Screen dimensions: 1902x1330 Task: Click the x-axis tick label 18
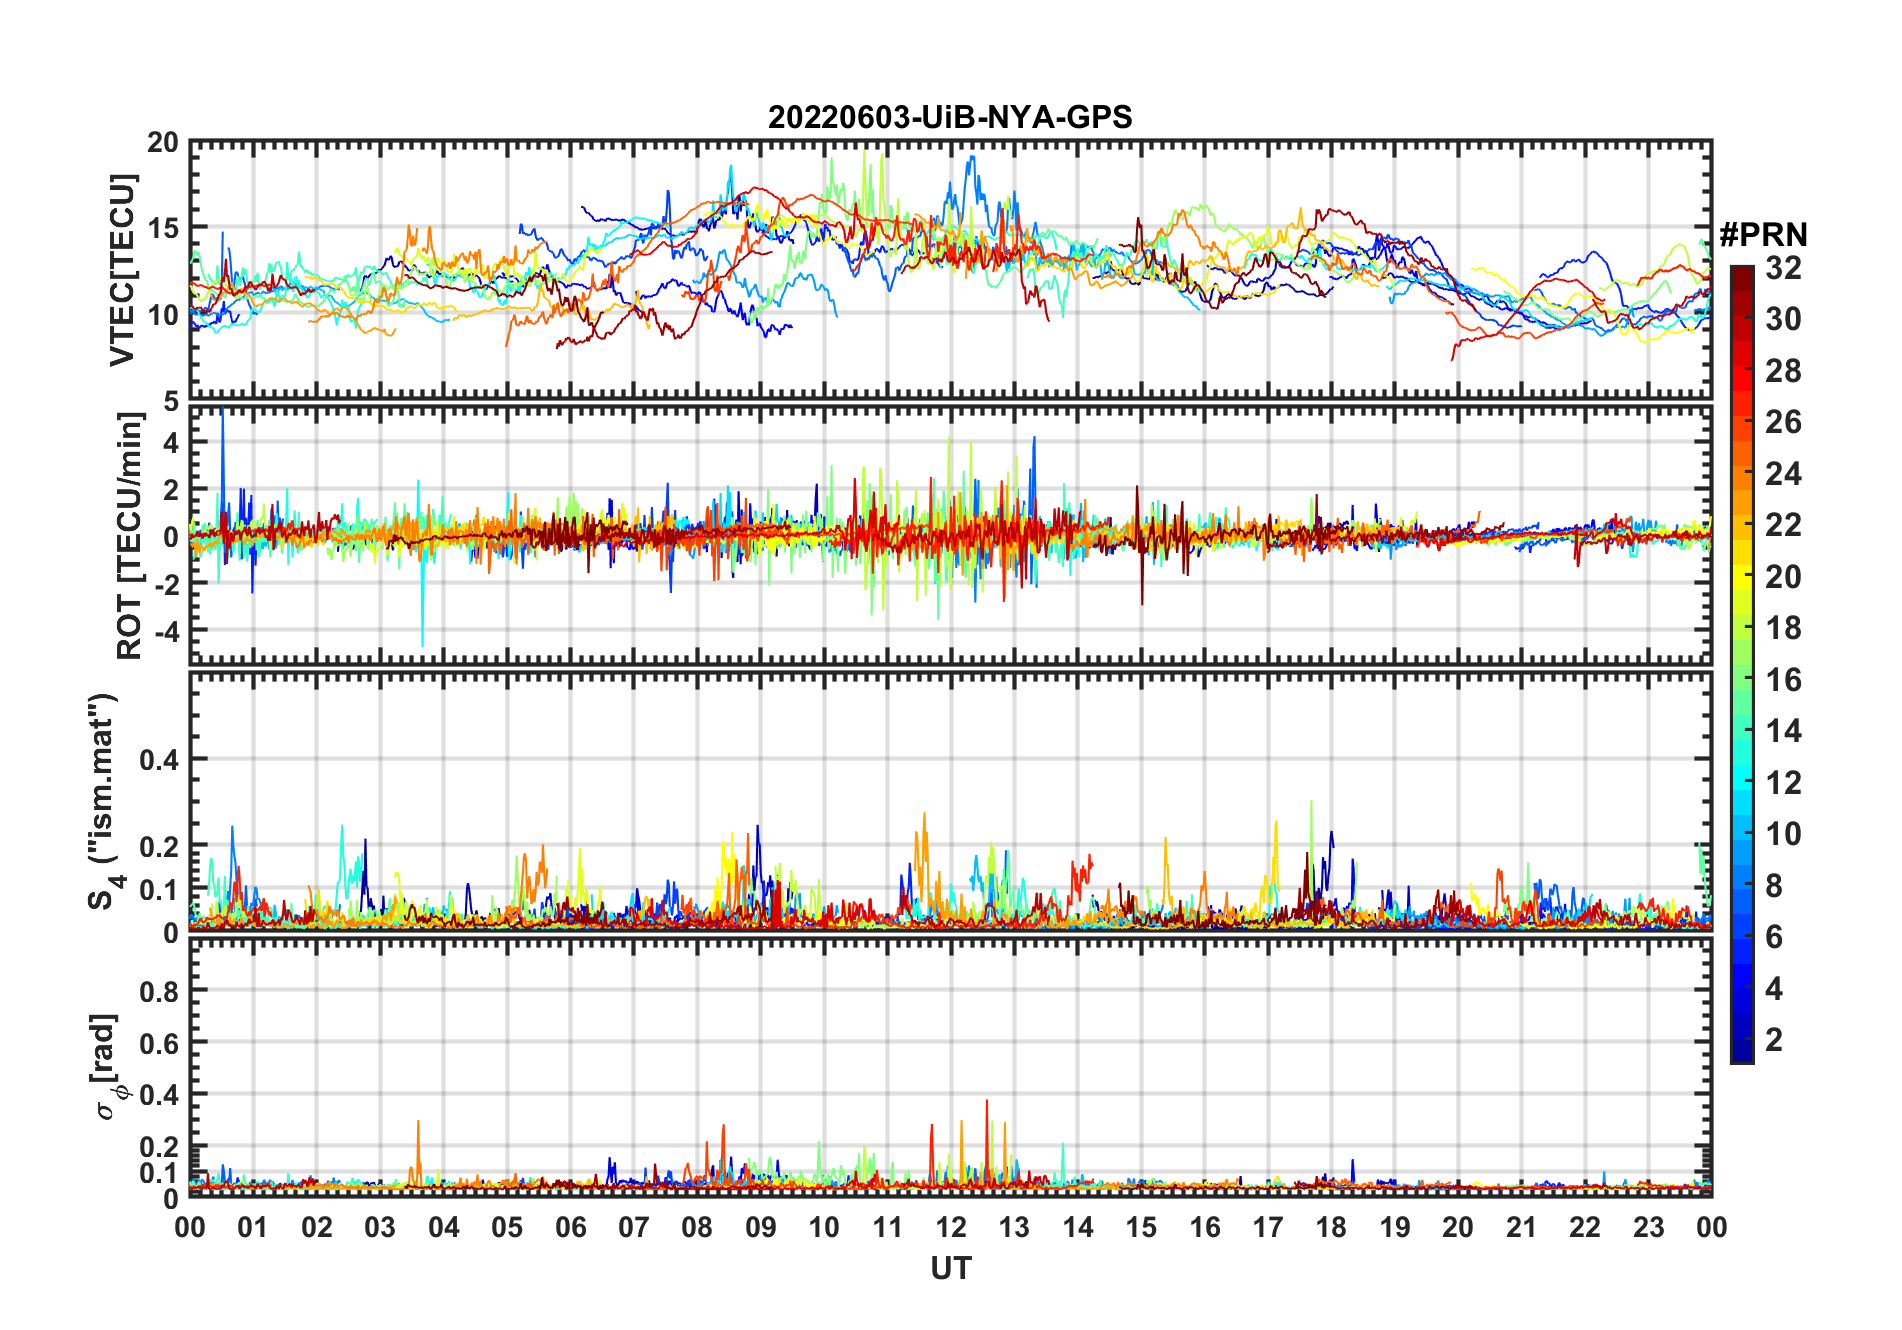[1331, 1227]
